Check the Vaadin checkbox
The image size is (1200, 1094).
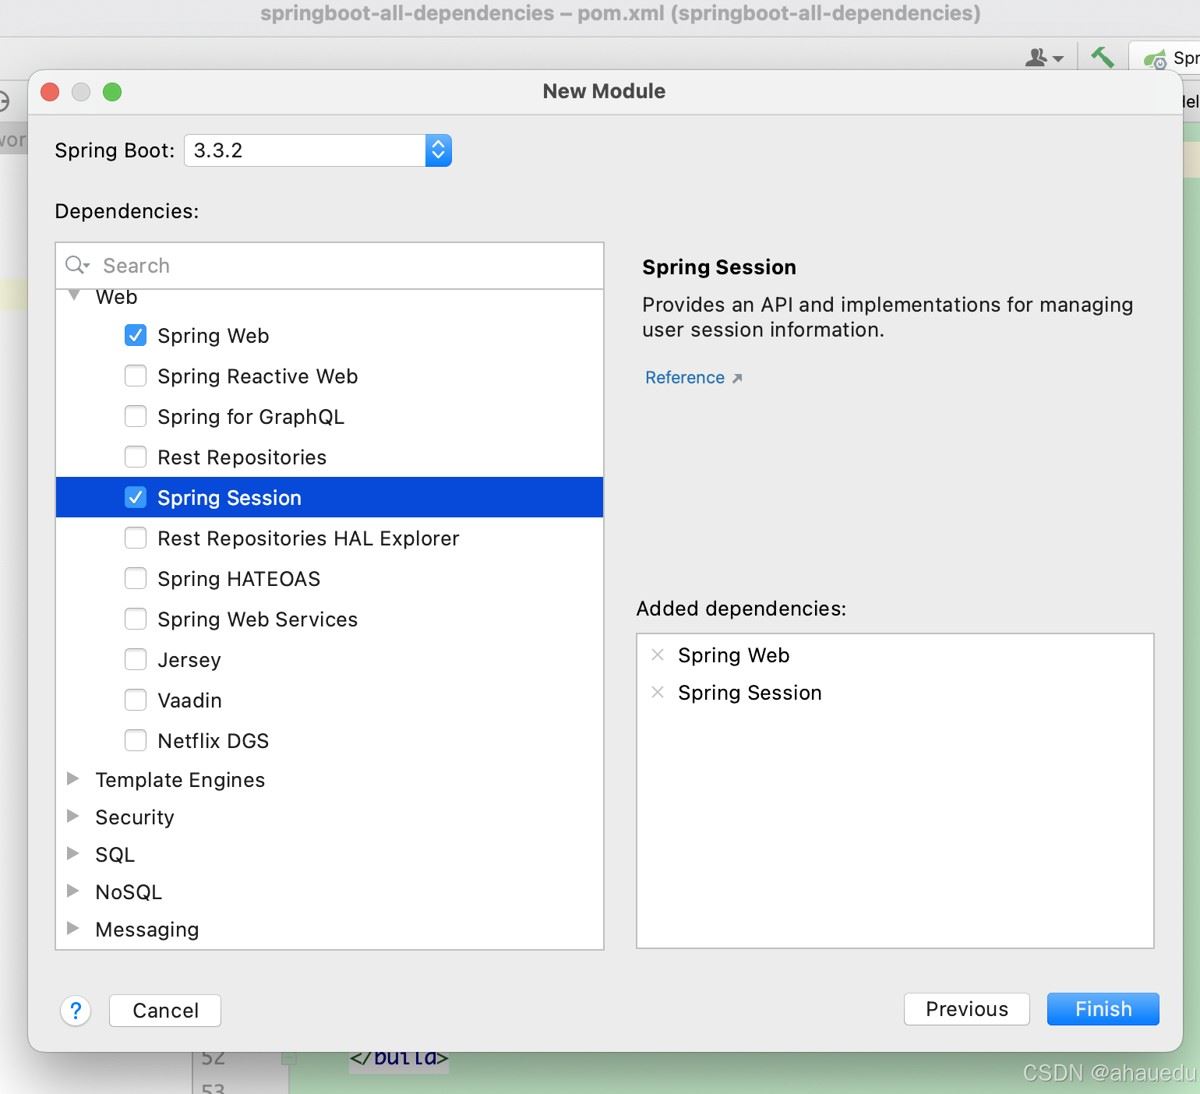[x=135, y=700]
